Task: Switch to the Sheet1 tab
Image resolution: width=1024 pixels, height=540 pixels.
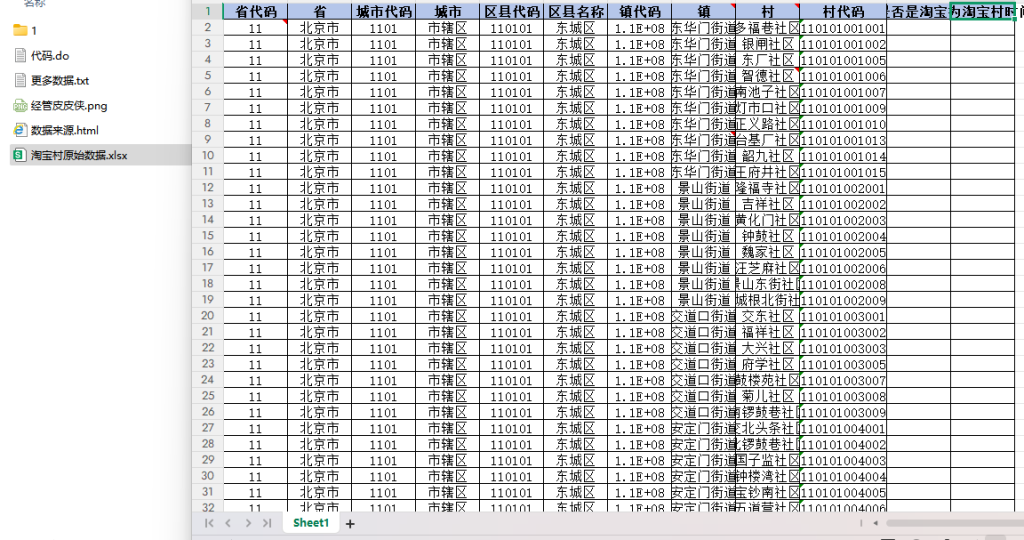Action: click(311, 523)
